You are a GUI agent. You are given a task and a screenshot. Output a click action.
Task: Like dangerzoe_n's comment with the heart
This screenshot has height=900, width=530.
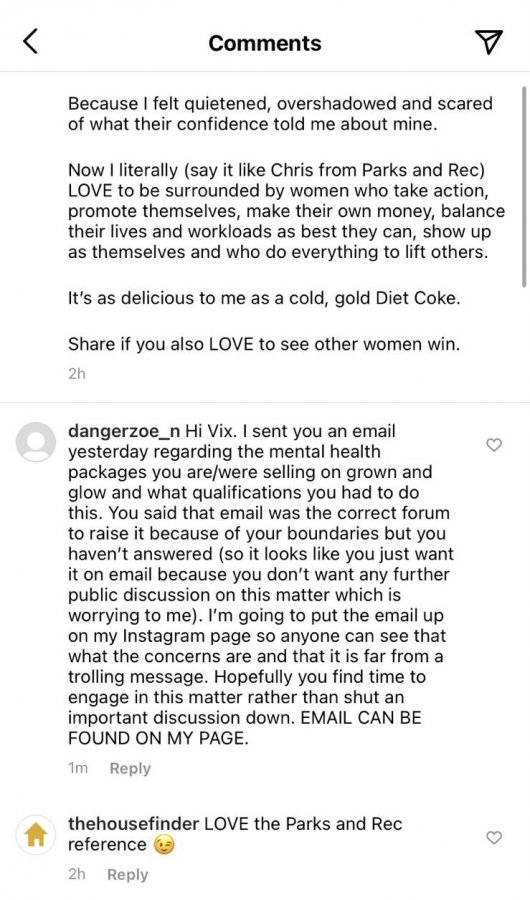494,444
